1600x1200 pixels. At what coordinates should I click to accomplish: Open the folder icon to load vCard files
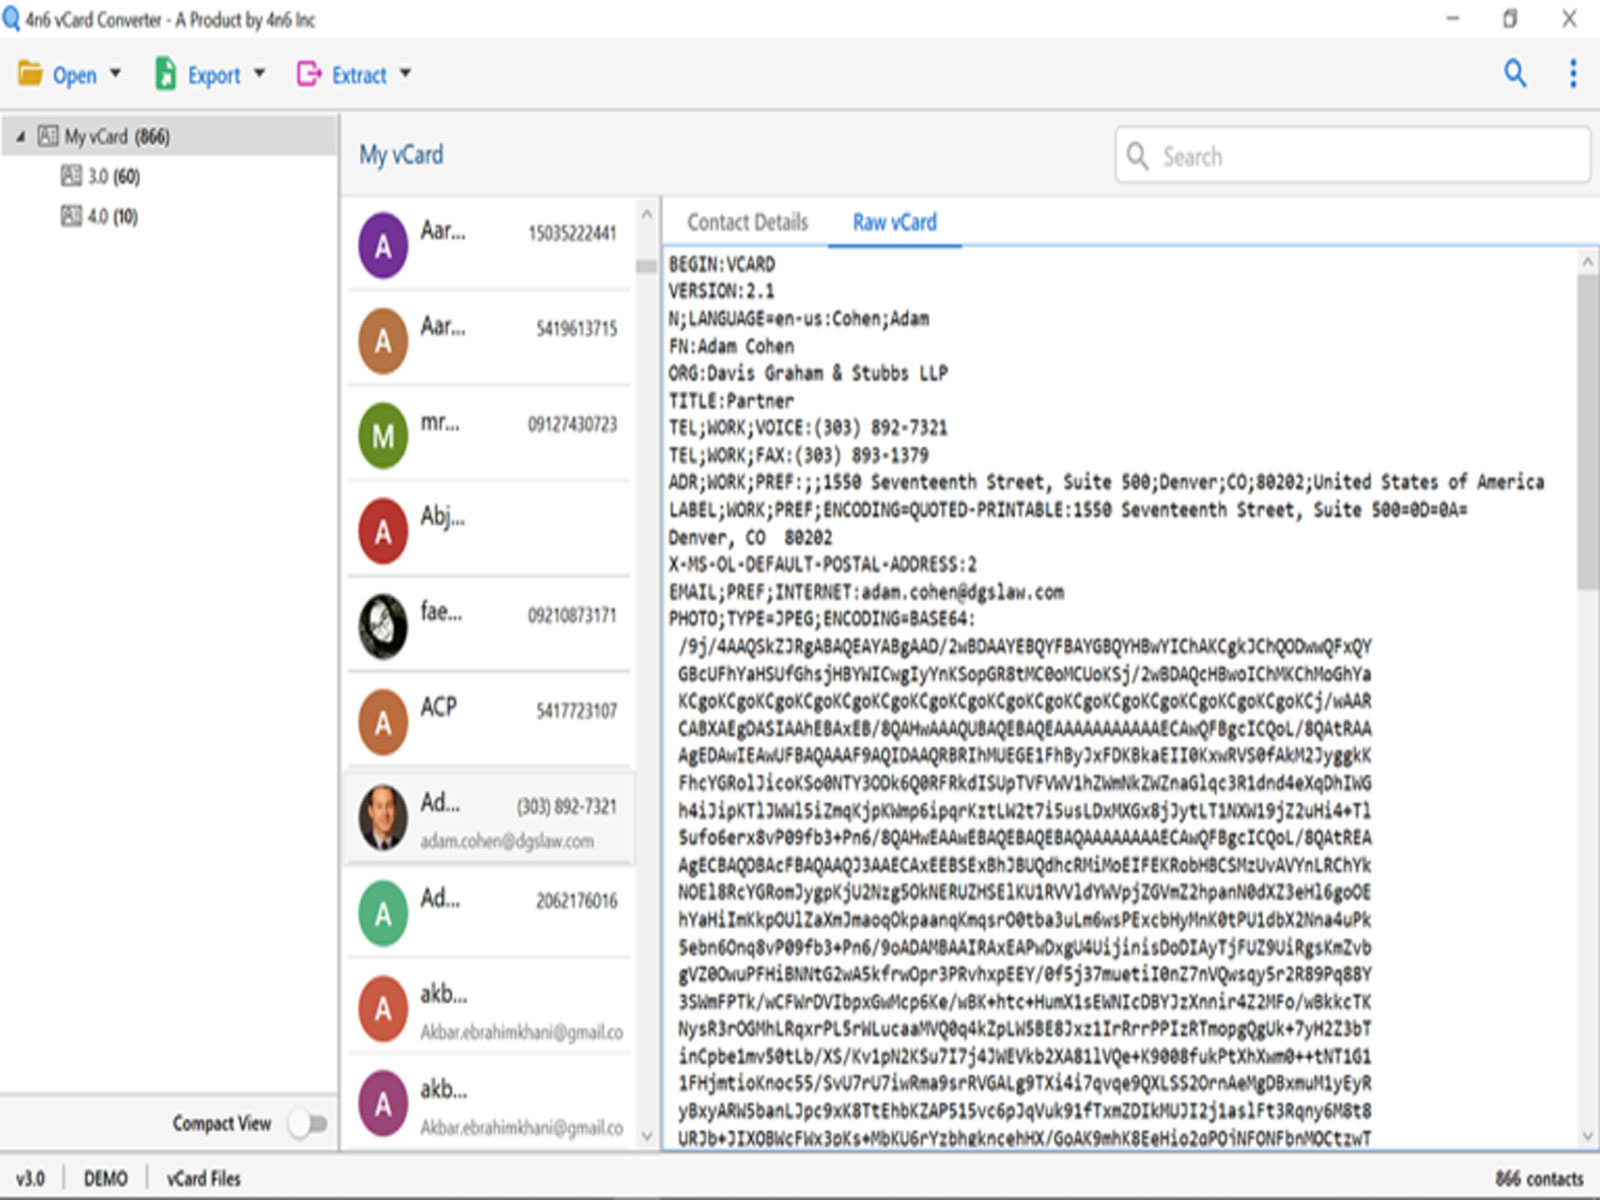coord(27,73)
